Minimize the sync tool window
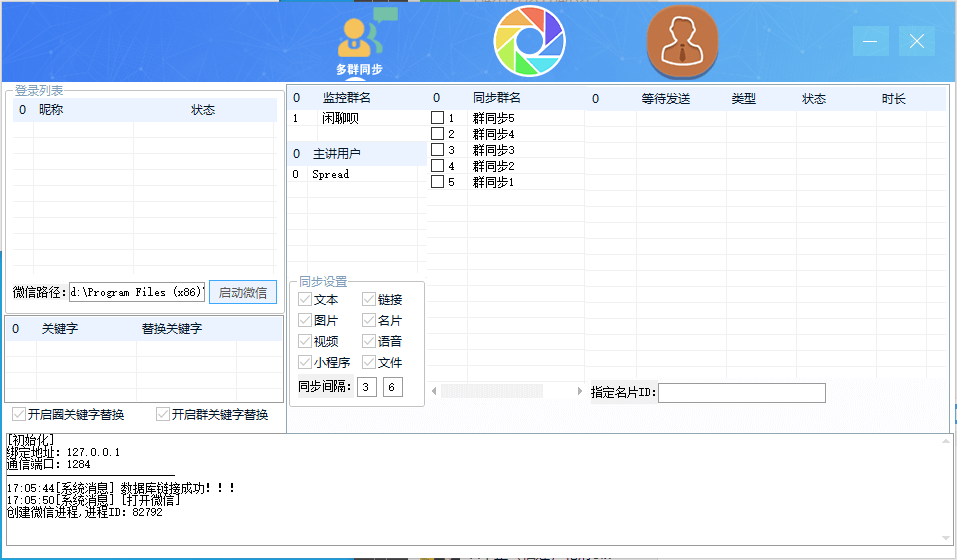Viewport: 957px width, 560px height. pos(870,41)
